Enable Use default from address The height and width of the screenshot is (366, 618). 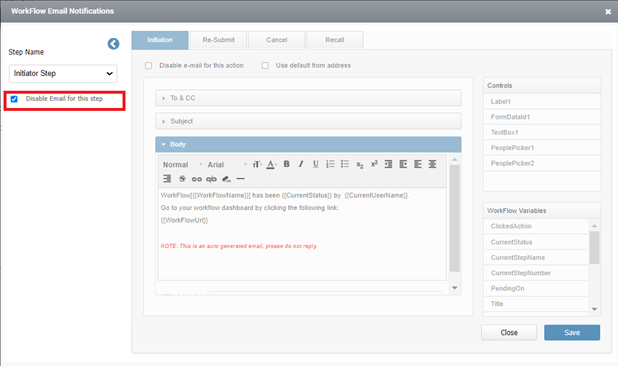tap(265, 65)
